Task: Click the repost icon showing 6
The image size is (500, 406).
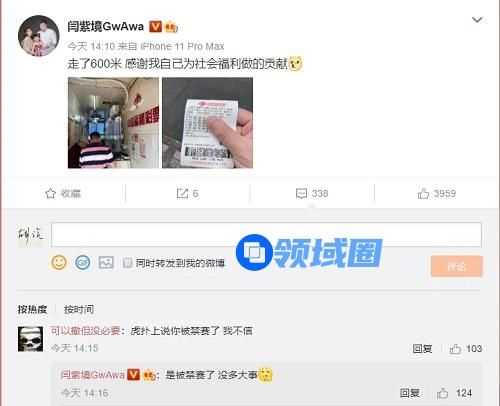Action: click(182, 193)
